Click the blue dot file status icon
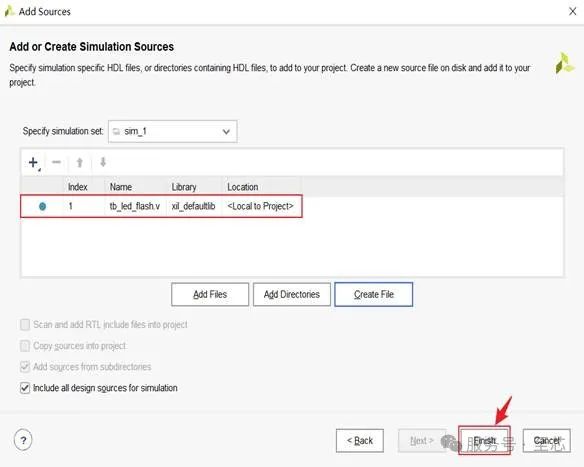Image resolution: width=584 pixels, height=467 pixels. pos(42,206)
